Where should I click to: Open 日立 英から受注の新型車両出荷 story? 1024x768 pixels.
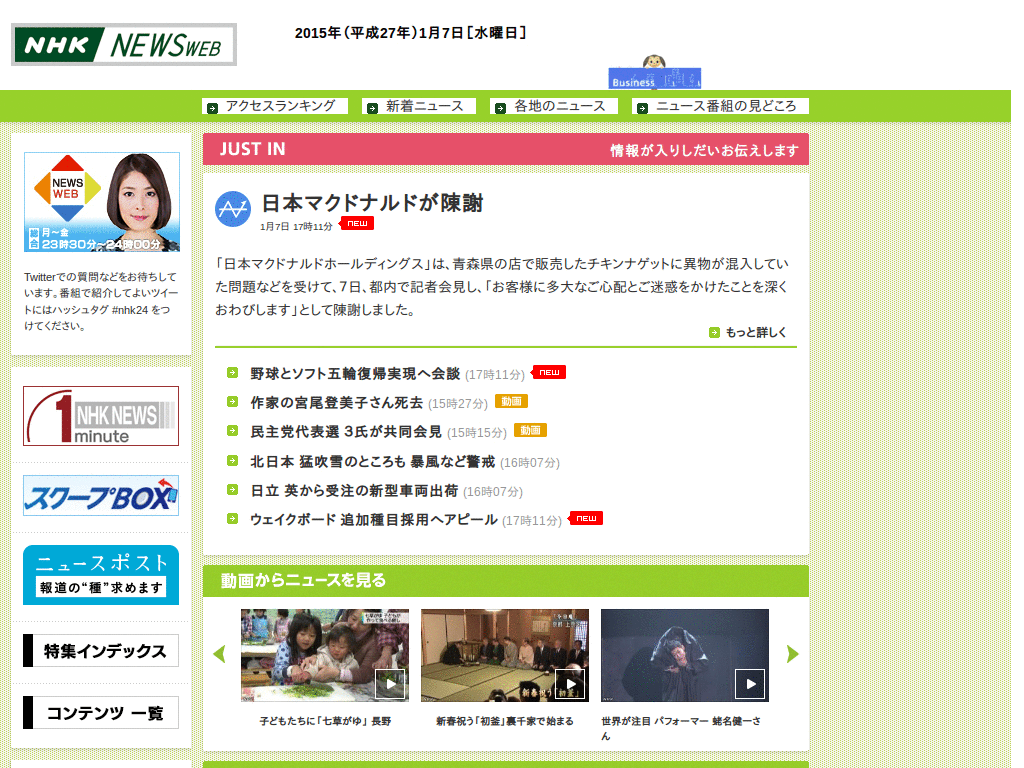click(x=354, y=490)
